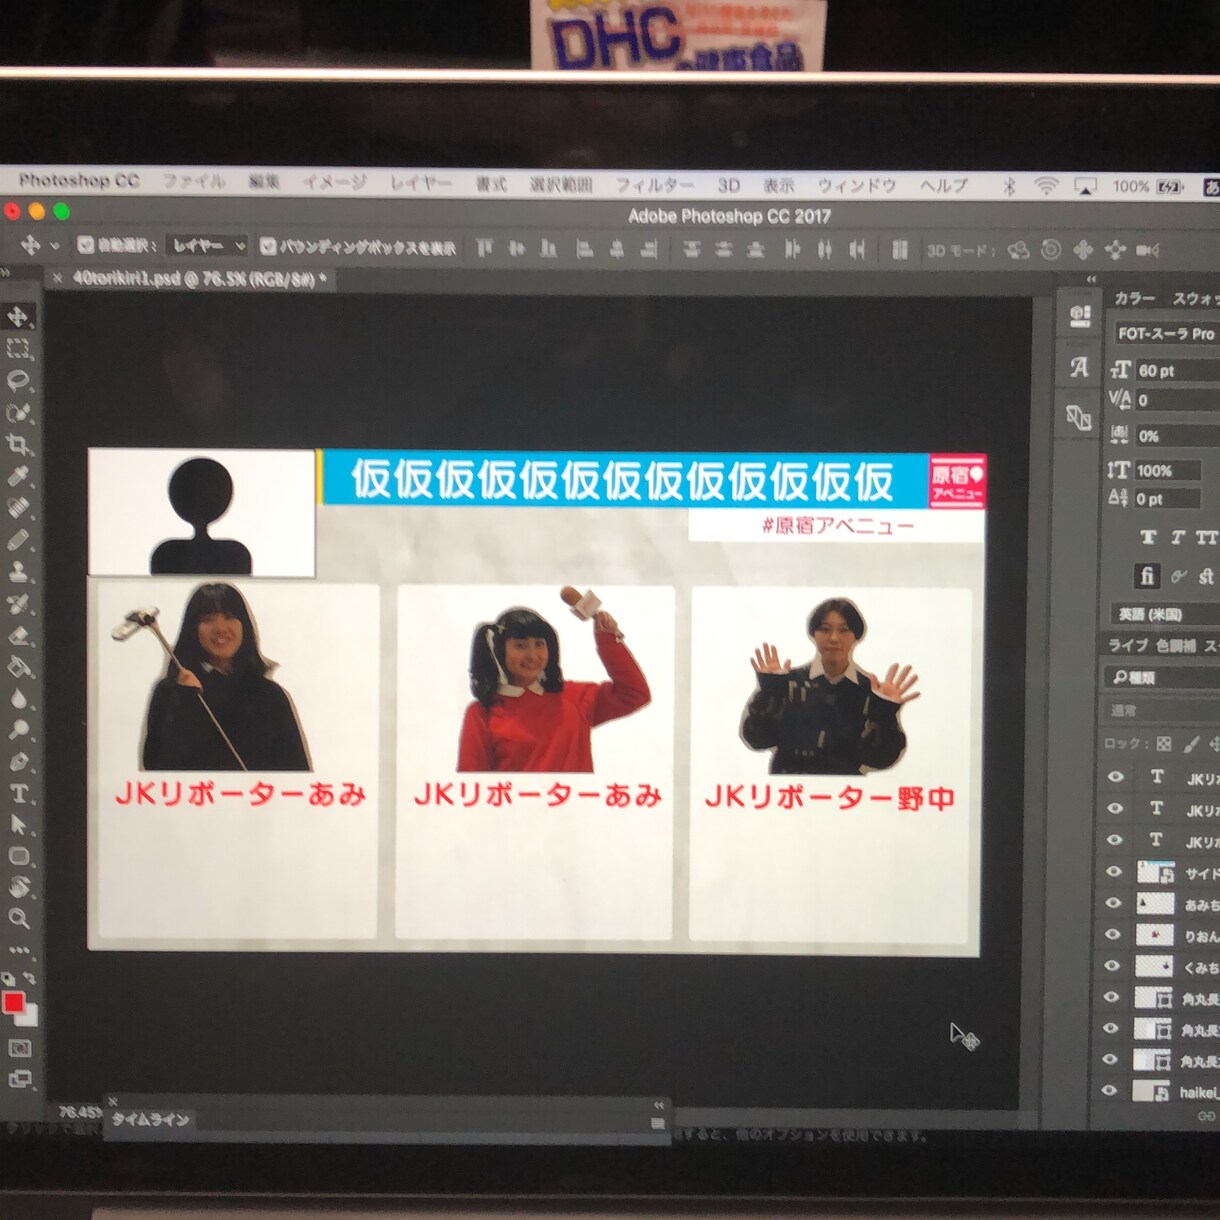Image resolution: width=1220 pixels, height=1220 pixels.
Task: Select the Quick Selection tool
Action: click(x=18, y=412)
